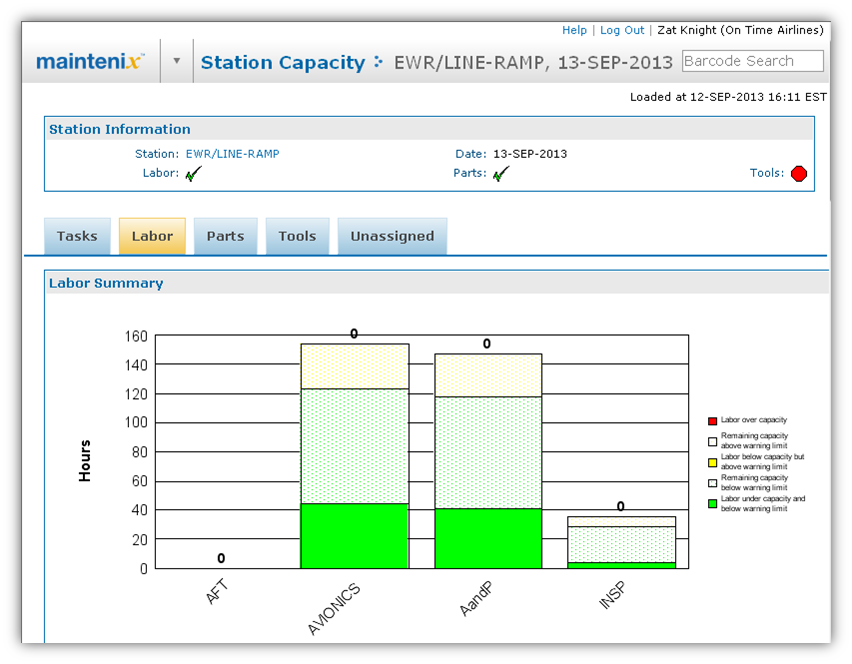Viewport: 852px width, 664px height.
Task: Click the red Tools stop-sign status icon
Action: tap(798, 173)
